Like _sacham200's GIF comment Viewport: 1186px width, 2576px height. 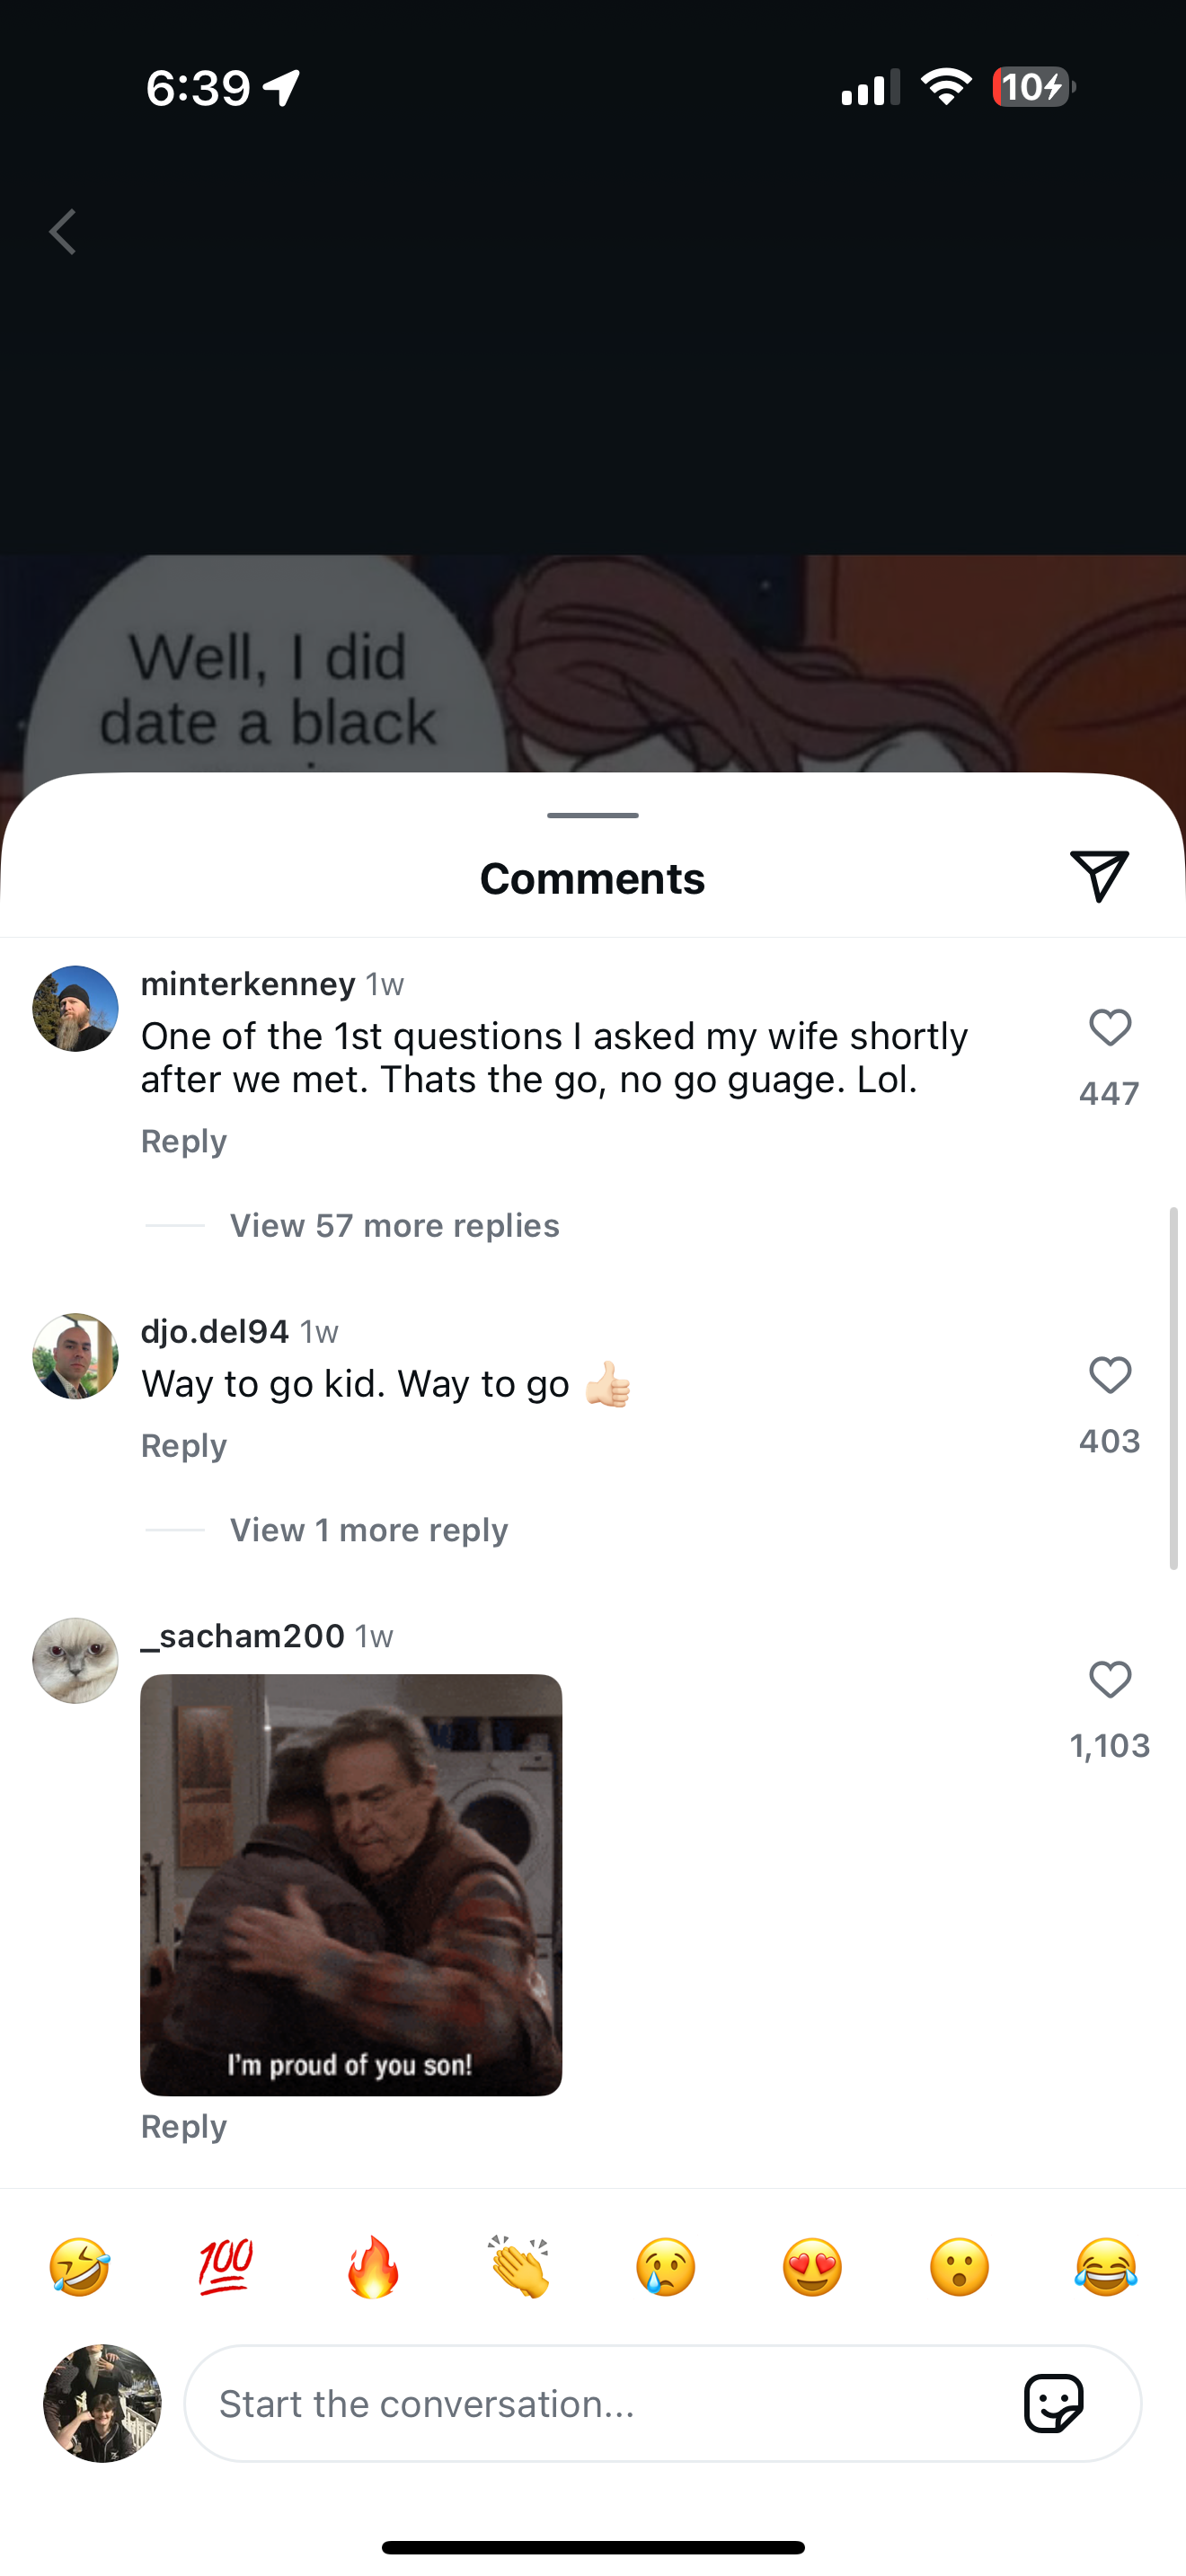(1109, 1680)
